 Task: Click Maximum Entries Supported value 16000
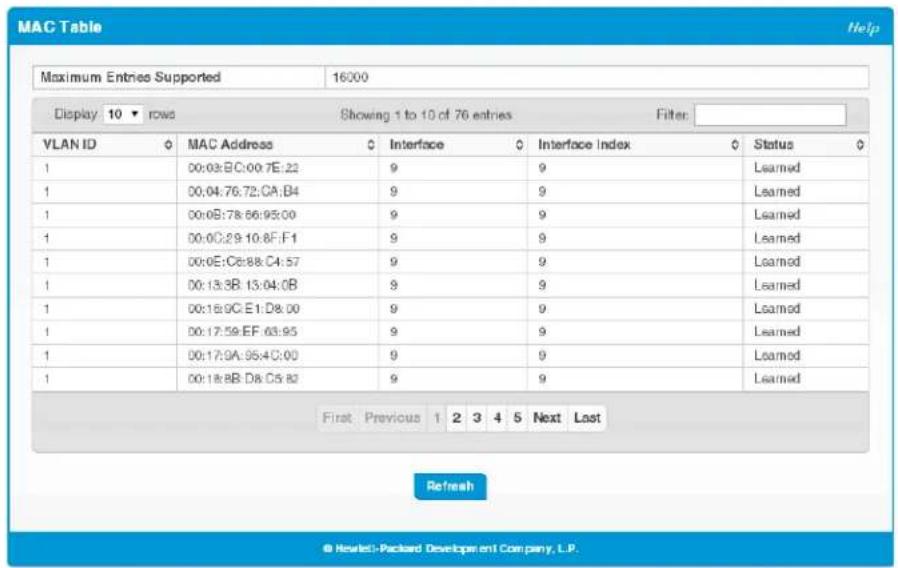(x=350, y=77)
